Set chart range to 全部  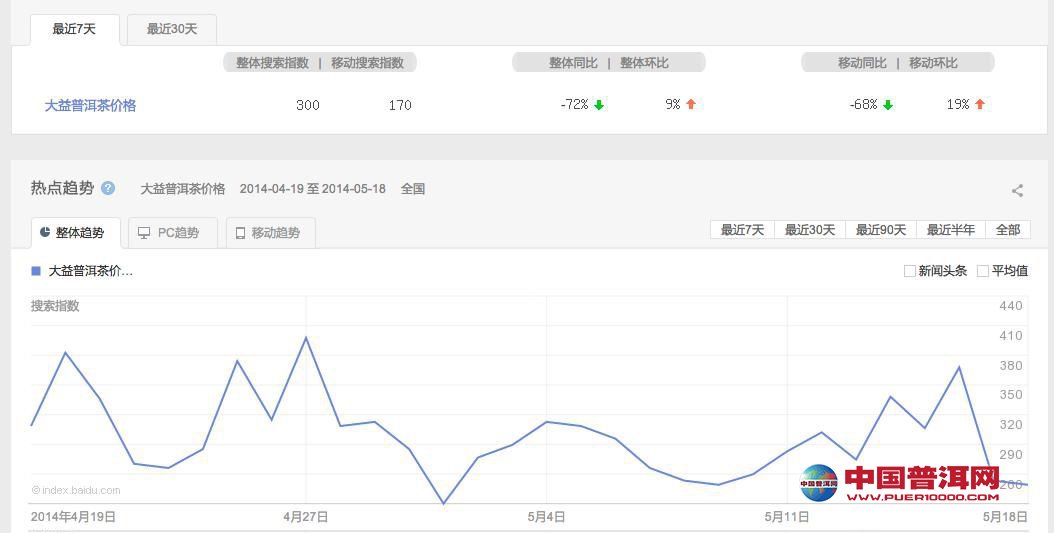(x=1008, y=230)
